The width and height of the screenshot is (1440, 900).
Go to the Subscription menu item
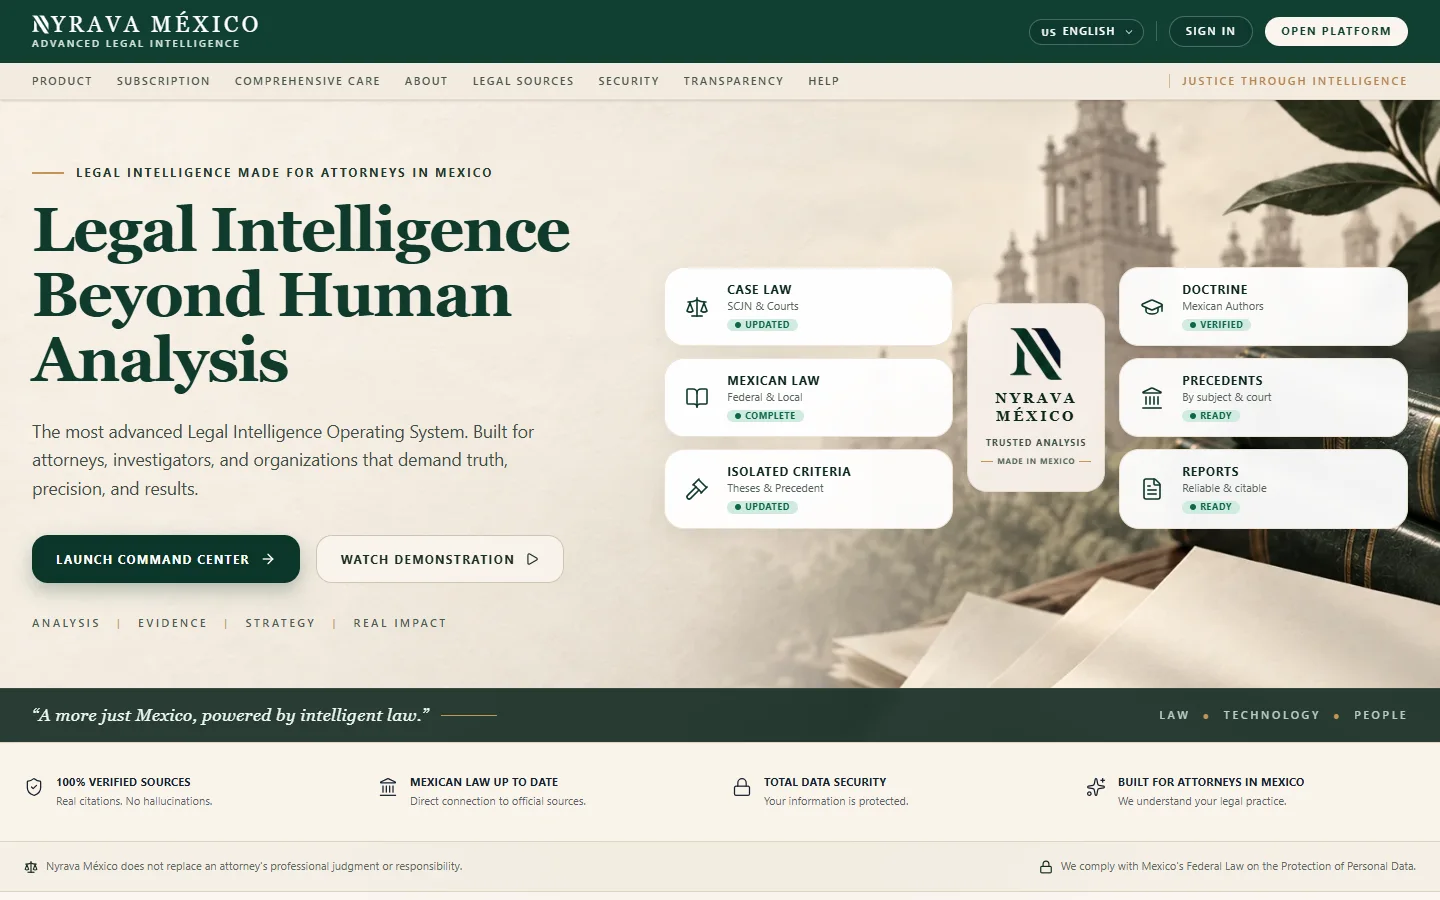[x=163, y=81]
